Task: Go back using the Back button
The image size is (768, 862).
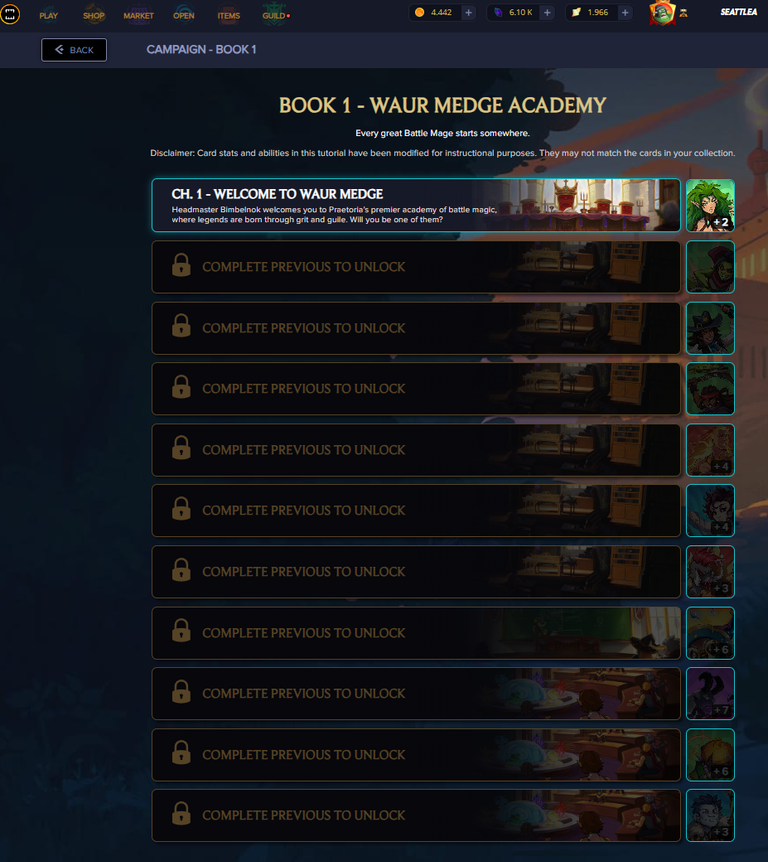Action: pos(74,50)
